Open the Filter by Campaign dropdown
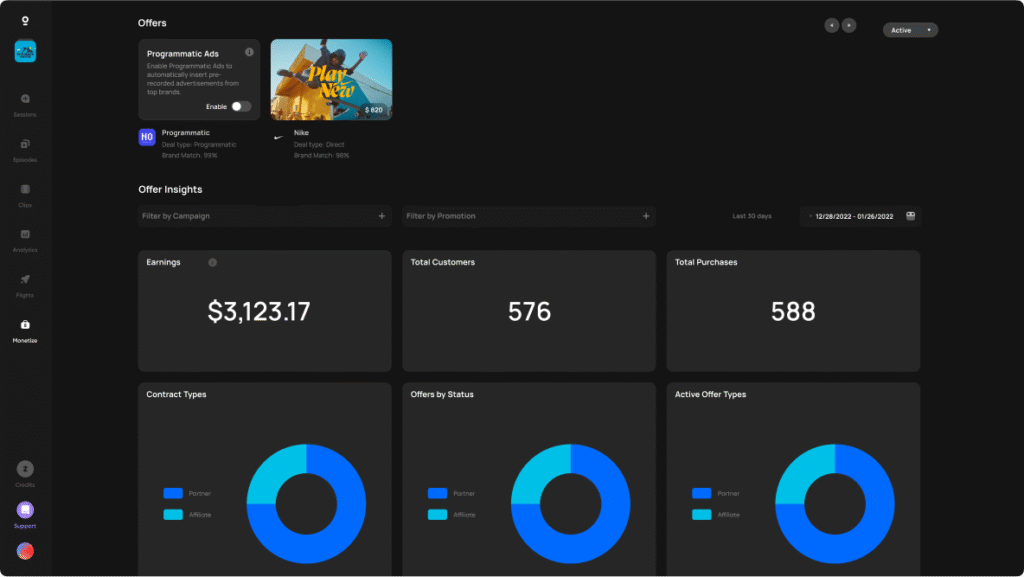The width and height of the screenshot is (1024, 577). (264, 216)
